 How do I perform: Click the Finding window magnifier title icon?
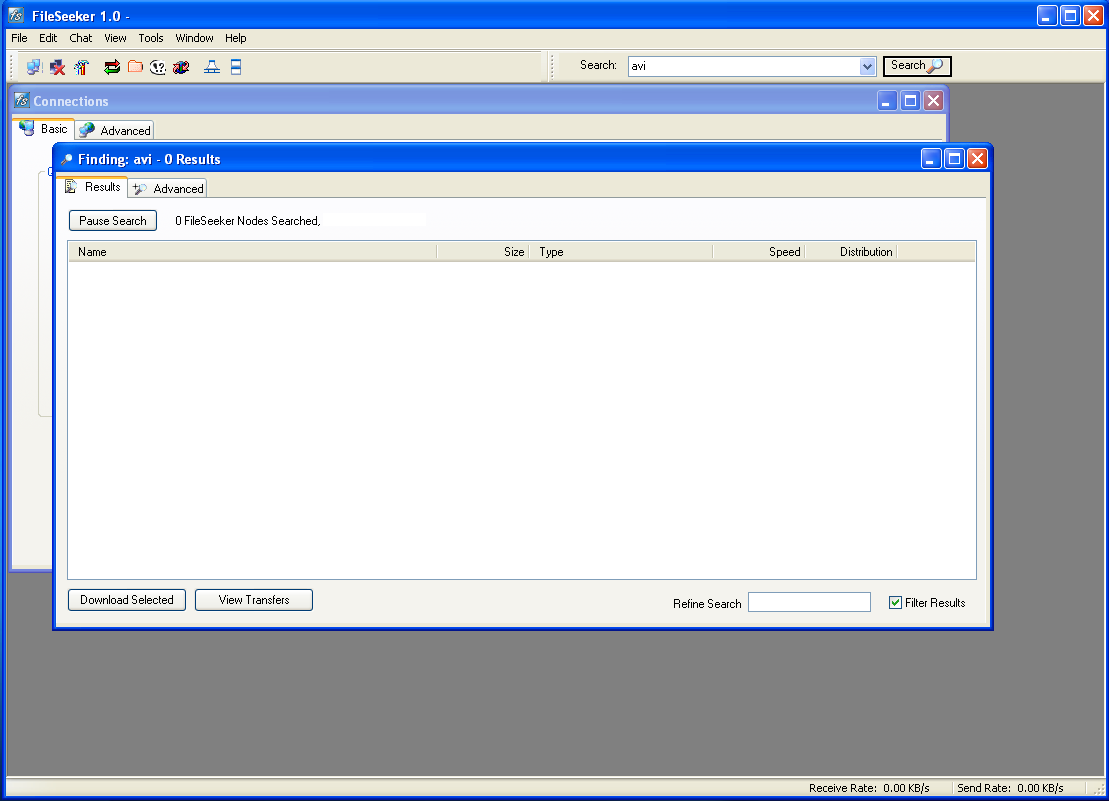point(66,159)
